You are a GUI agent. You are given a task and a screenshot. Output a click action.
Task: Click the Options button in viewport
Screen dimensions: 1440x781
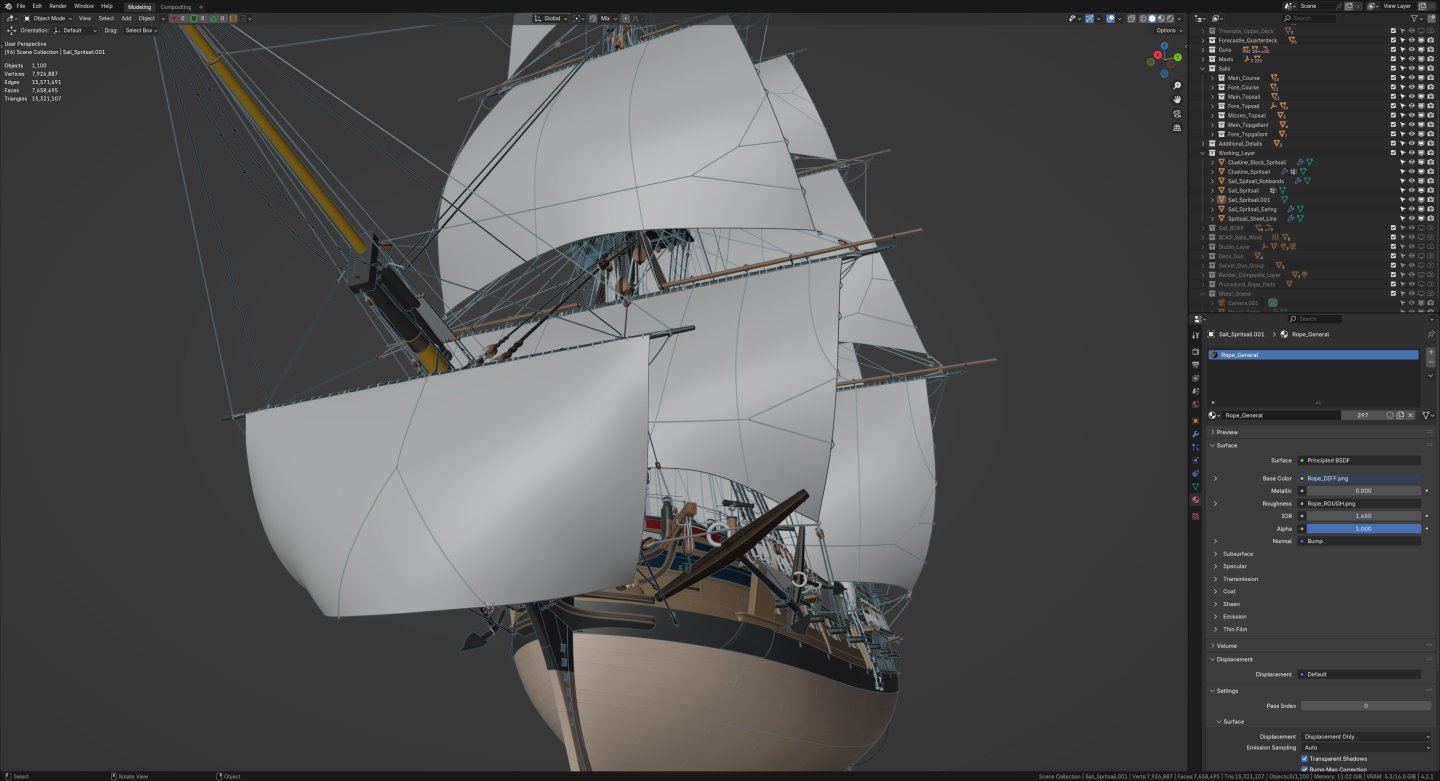pos(1169,30)
